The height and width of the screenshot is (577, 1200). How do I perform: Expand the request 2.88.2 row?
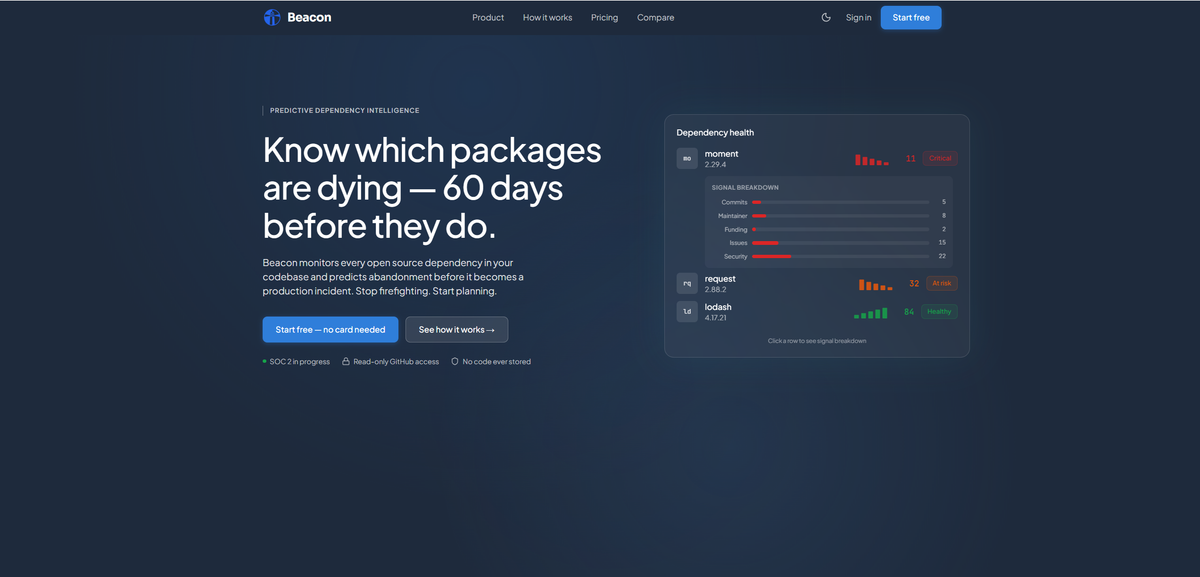tap(817, 283)
